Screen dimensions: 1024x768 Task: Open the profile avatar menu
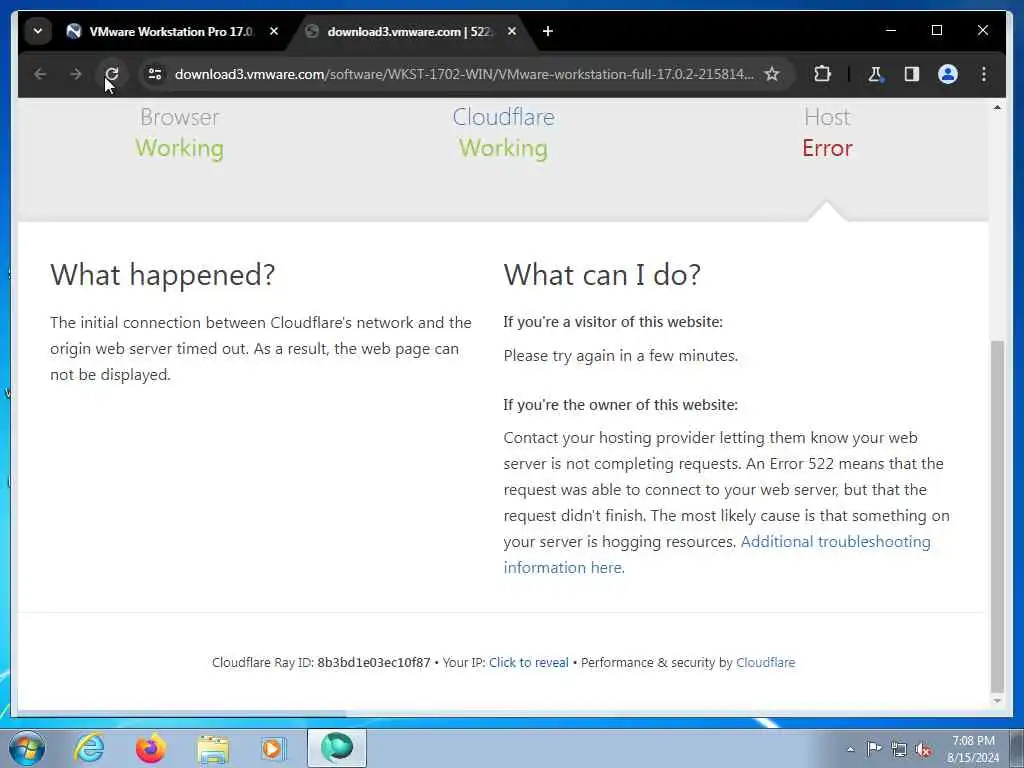[948, 74]
